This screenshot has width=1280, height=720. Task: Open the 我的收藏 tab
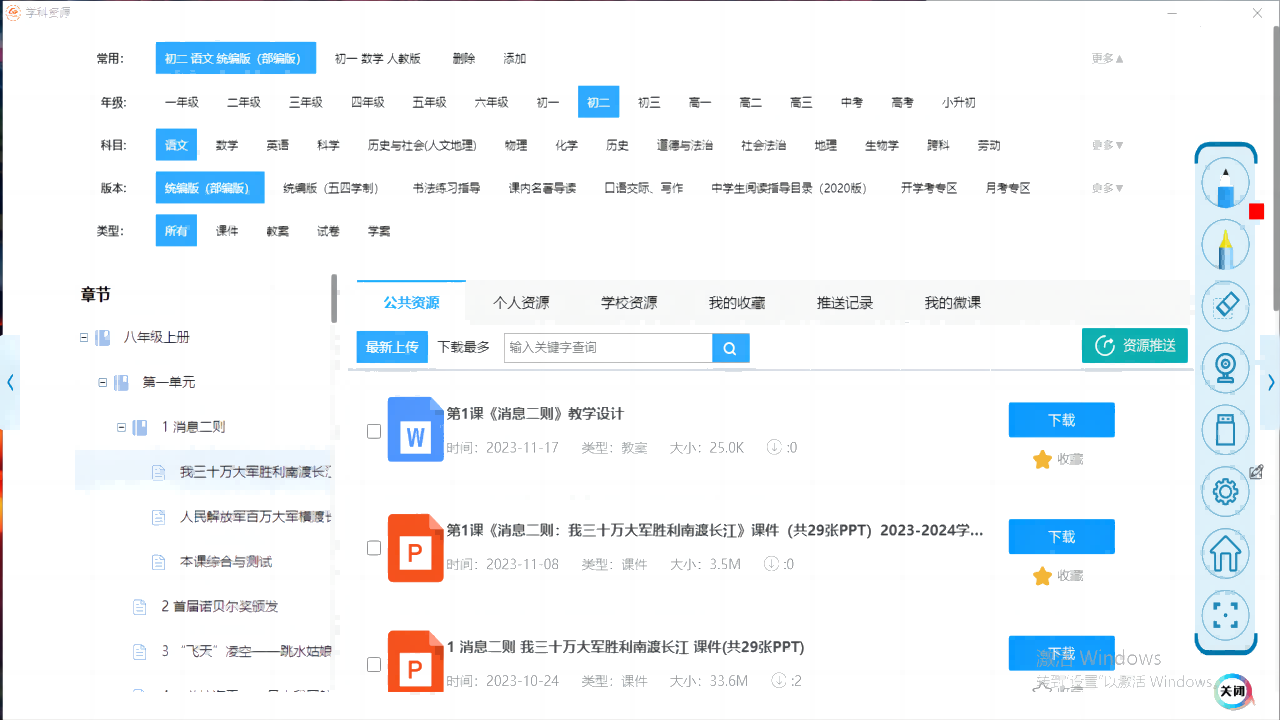(x=738, y=302)
